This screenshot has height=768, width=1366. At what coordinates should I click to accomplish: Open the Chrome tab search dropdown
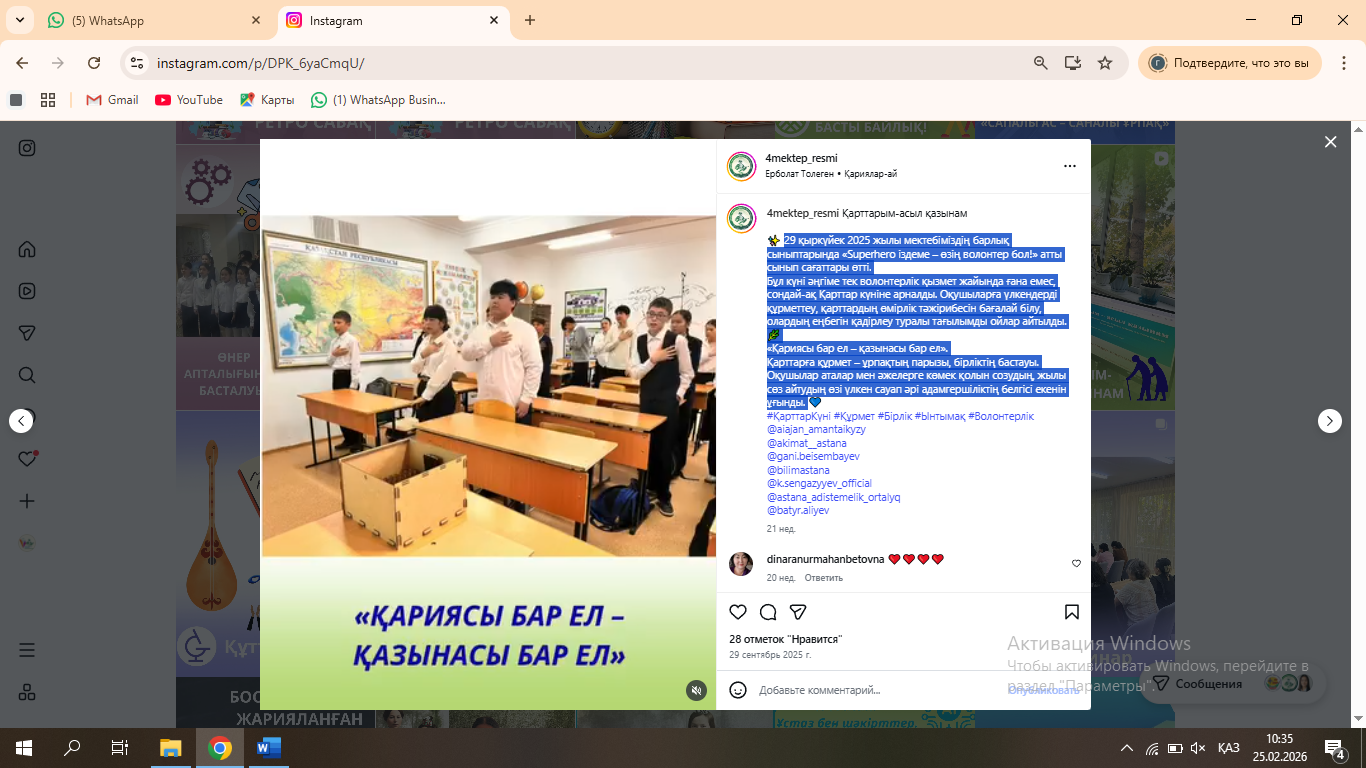pos(19,20)
